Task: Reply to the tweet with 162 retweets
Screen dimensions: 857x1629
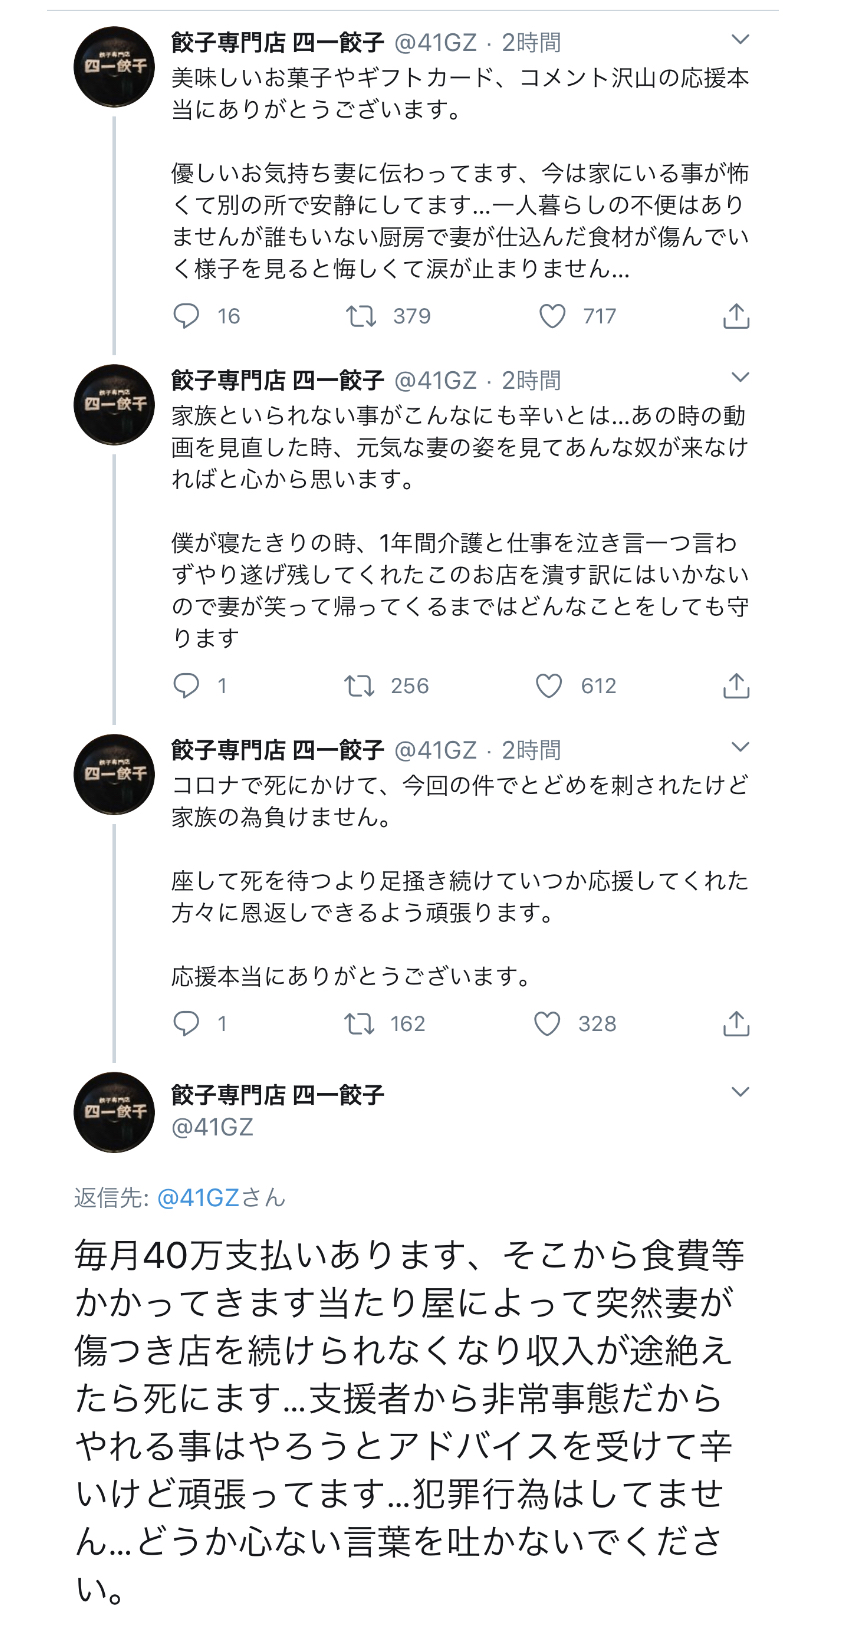Action: [187, 1024]
